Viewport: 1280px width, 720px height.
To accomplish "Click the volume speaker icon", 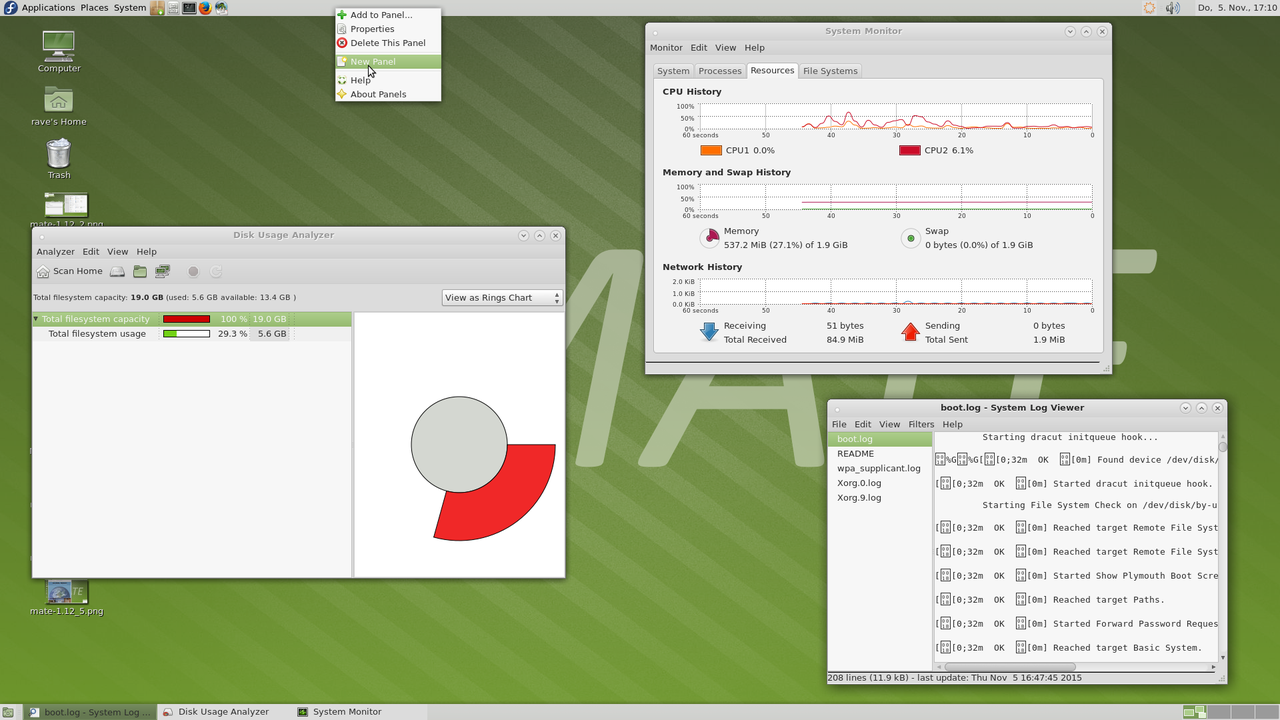I will pyautogui.click(x=1173, y=8).
